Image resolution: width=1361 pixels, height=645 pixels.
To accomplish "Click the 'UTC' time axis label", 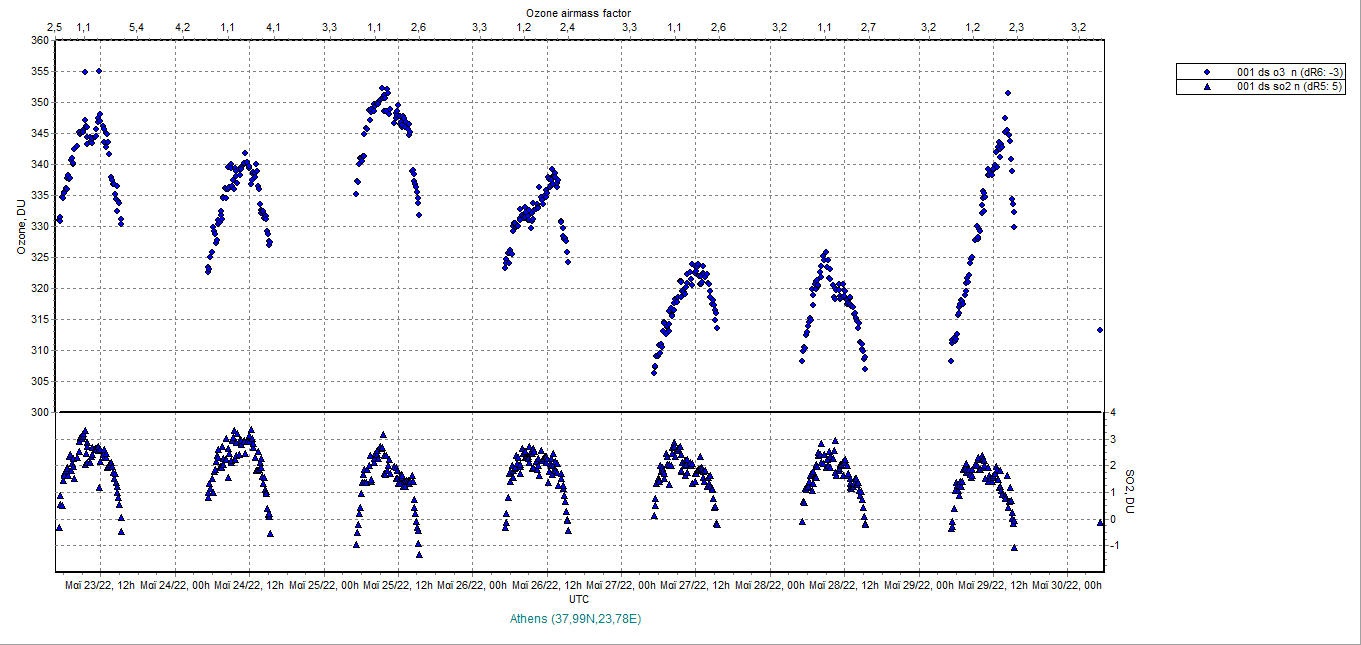I will click(579, 598).
